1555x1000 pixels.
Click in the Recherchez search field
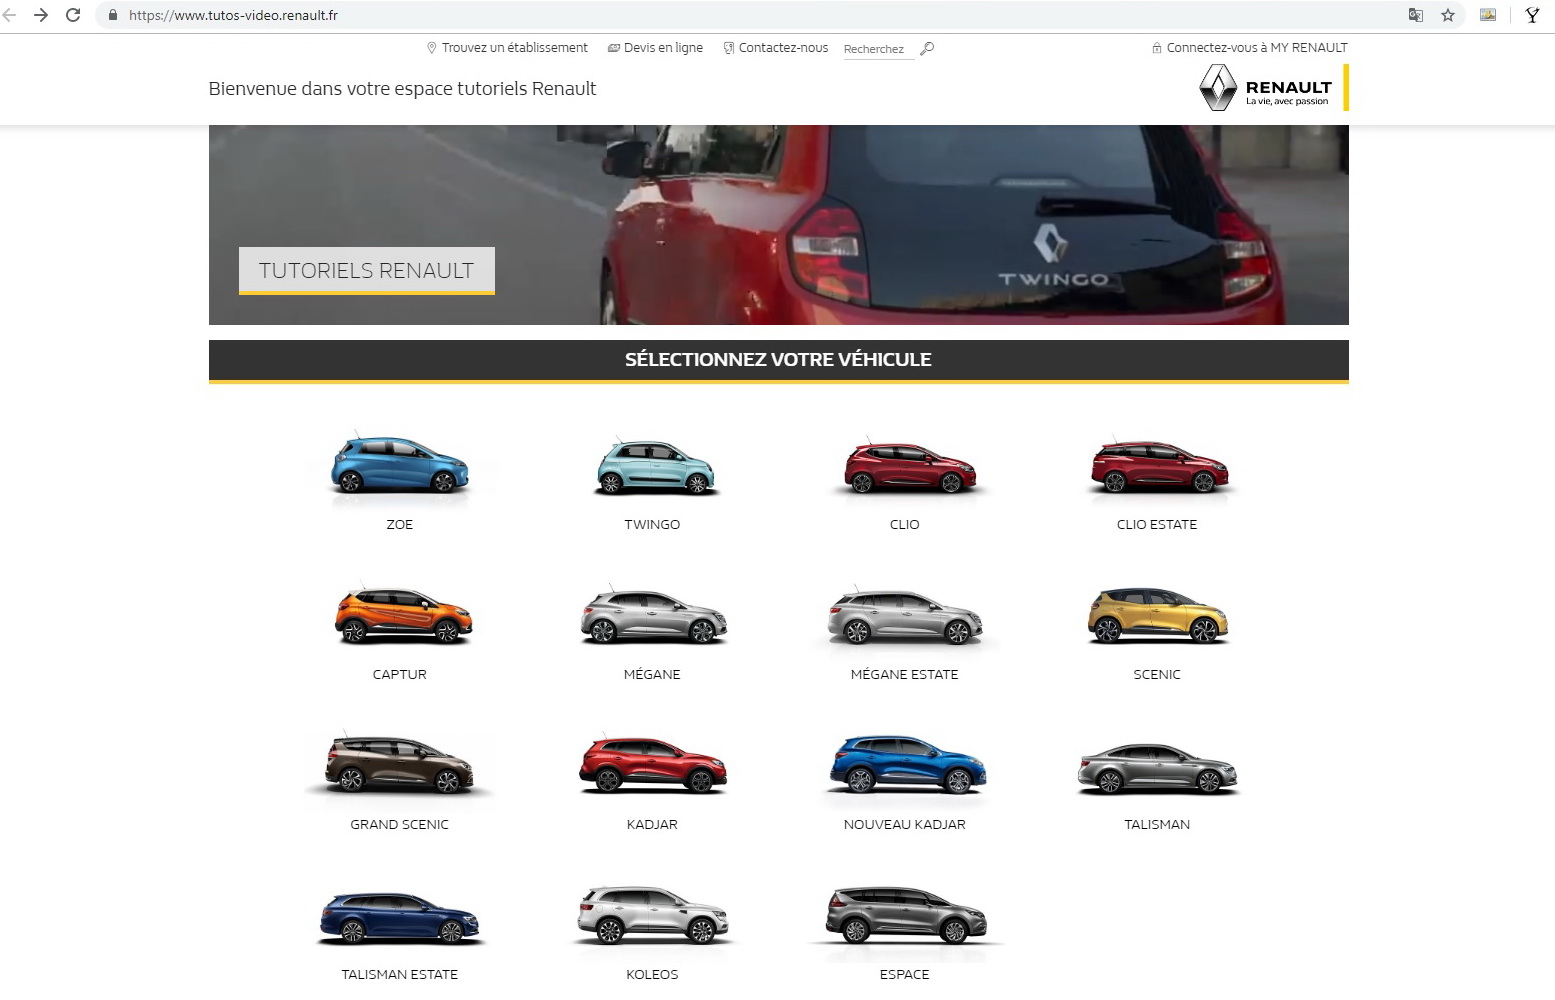coord(877,49)
